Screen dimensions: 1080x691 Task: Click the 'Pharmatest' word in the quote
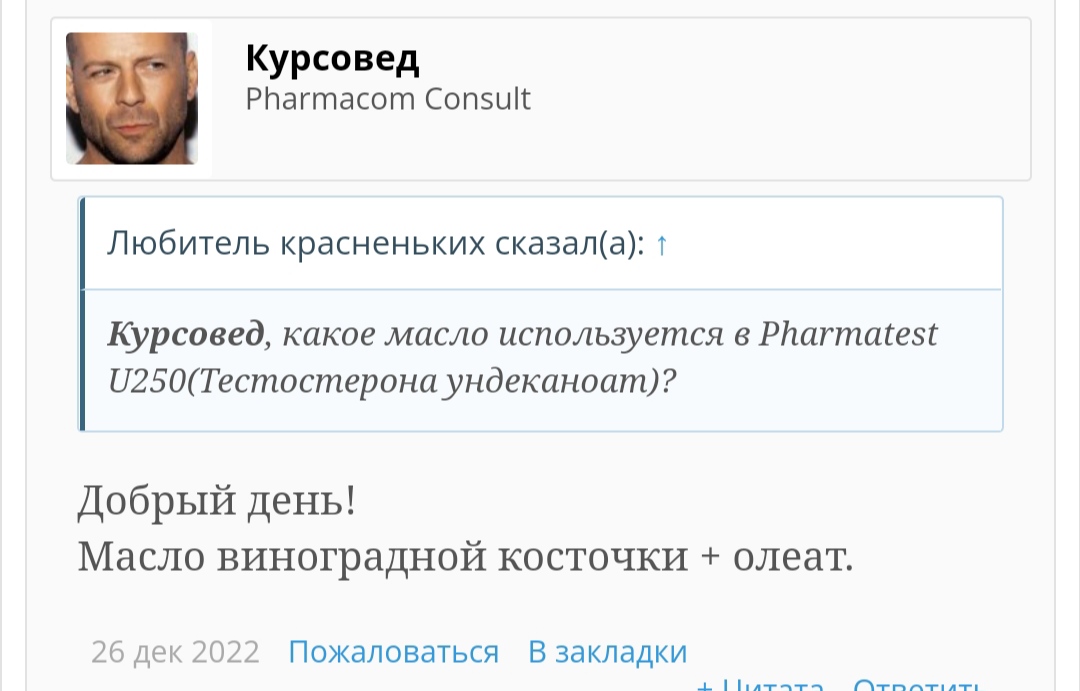[848, 334]
